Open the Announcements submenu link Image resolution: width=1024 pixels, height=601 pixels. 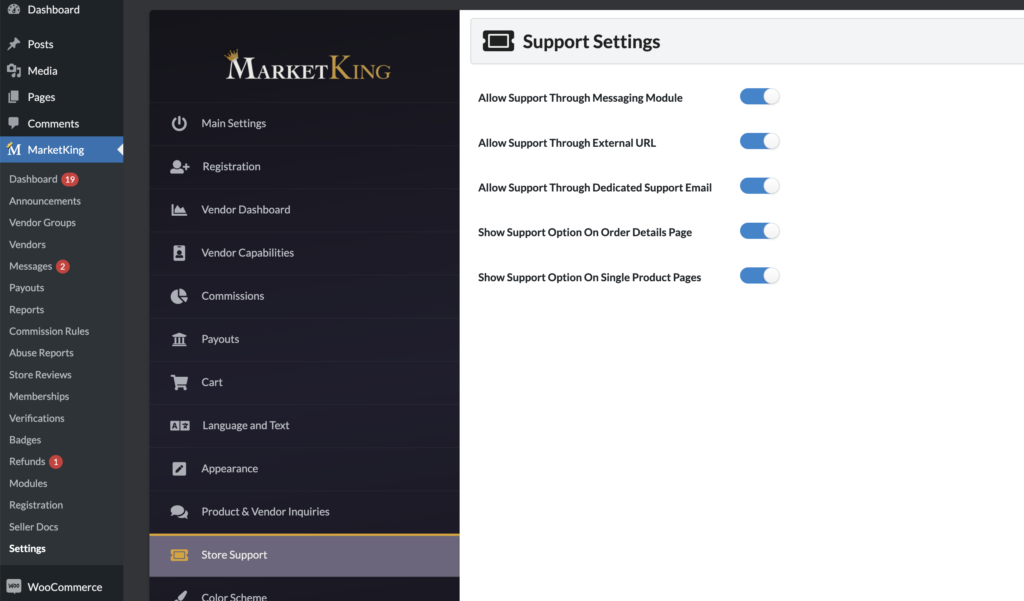(45, 201)
